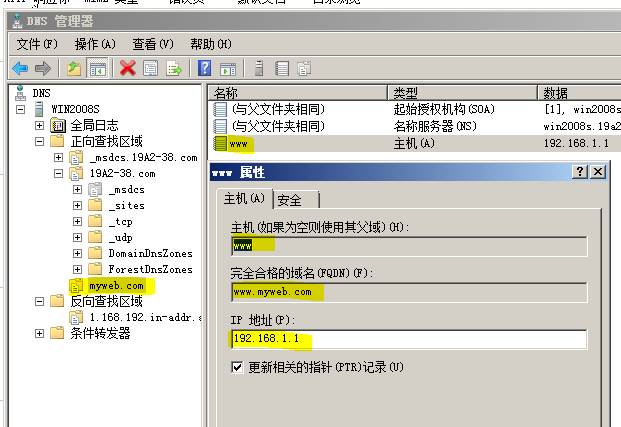Collapse the 反向查找区域 node
Screen dimensions: 621x427
point(39,302)
